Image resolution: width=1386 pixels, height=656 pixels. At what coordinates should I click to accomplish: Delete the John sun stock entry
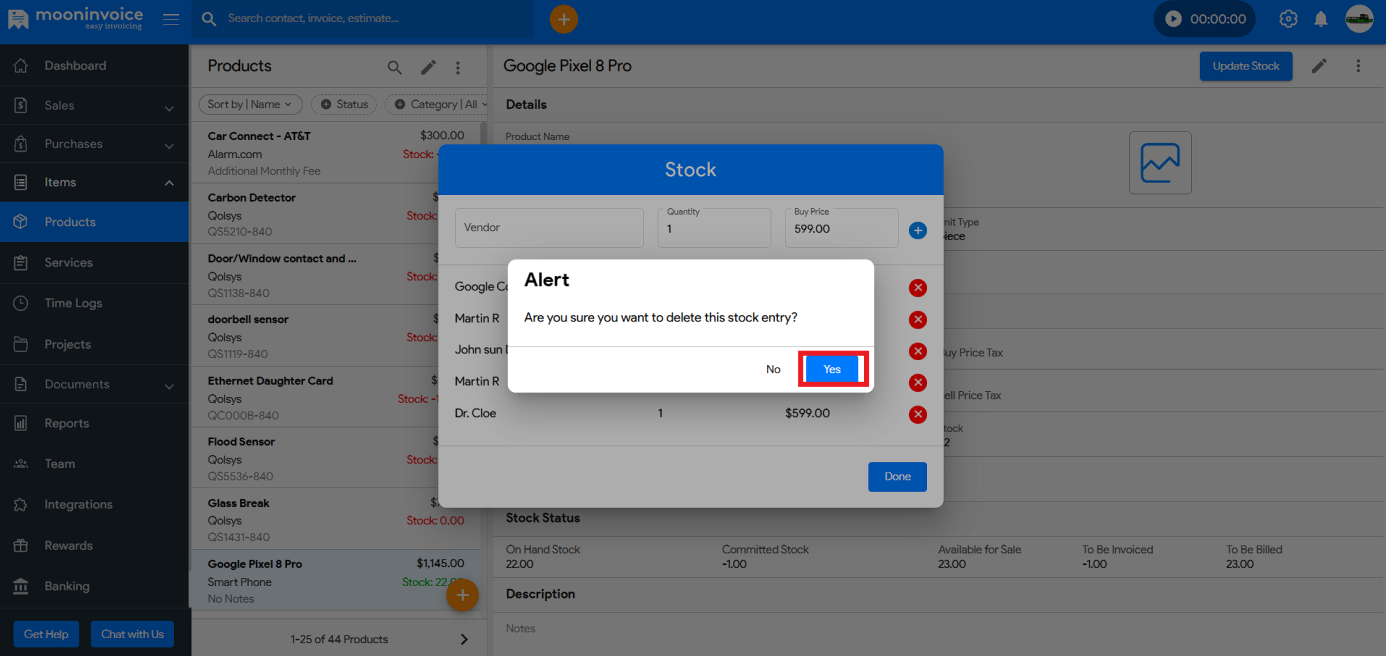(918, 351)
